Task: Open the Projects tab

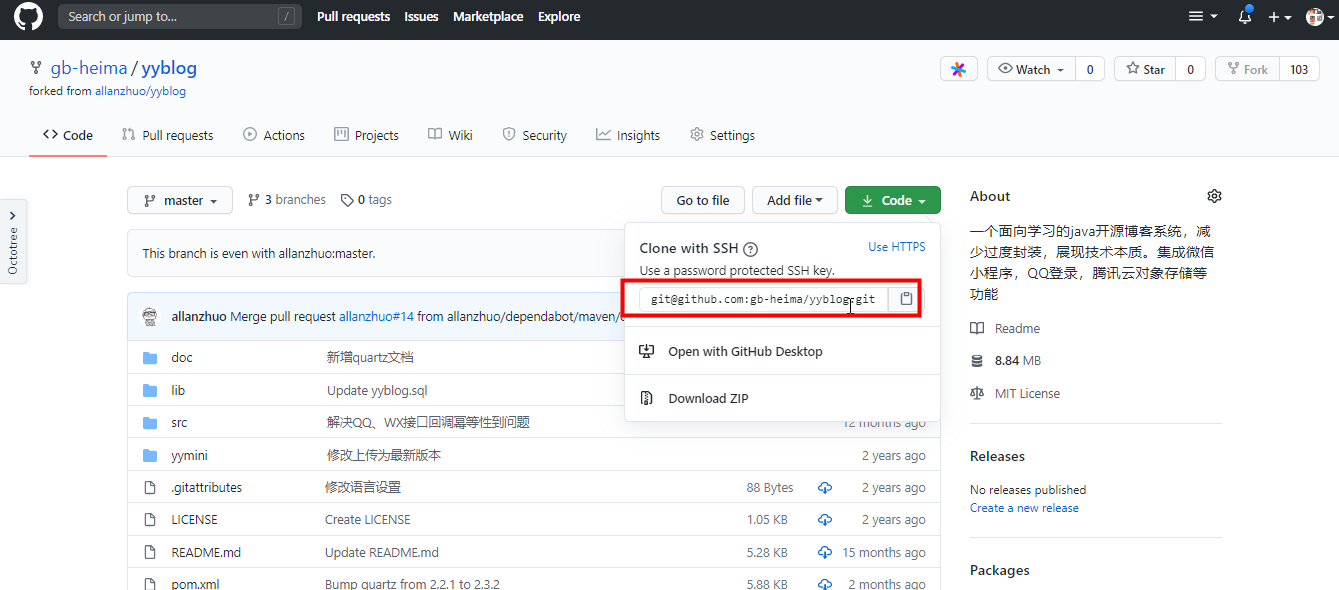Action: pyautogui.click(x=366, y=135)
